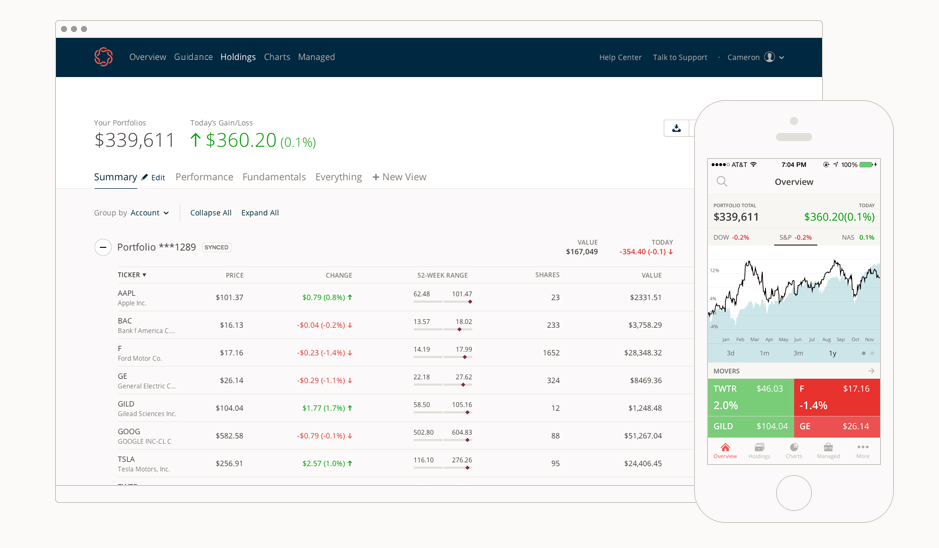Click TSLA 52-week range bar
939x548 pixels.
pos(443,467)
